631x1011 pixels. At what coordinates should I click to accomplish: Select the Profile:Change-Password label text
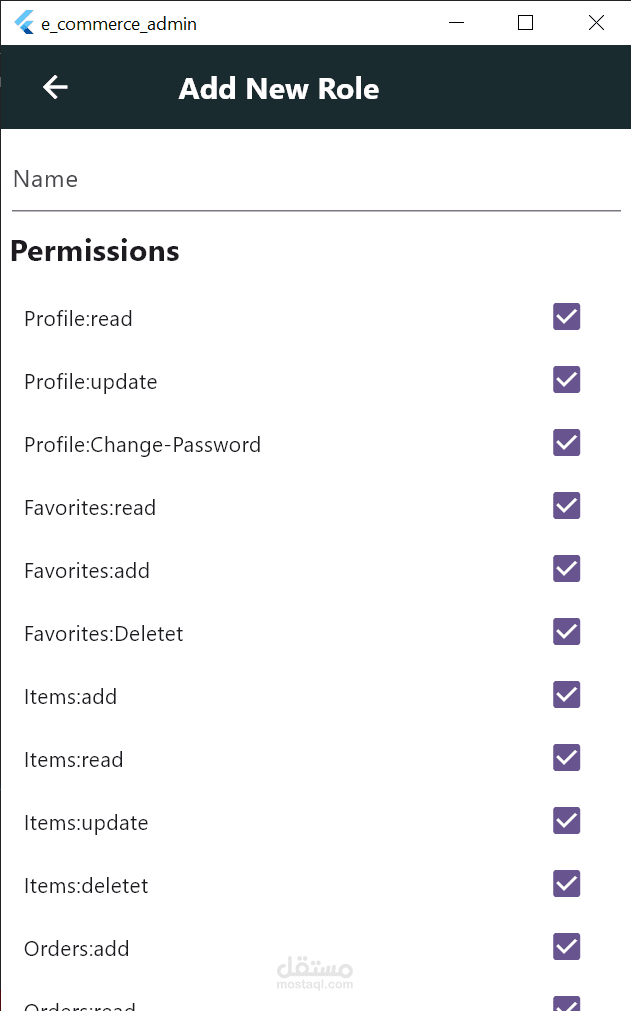[x=142, y=445]
